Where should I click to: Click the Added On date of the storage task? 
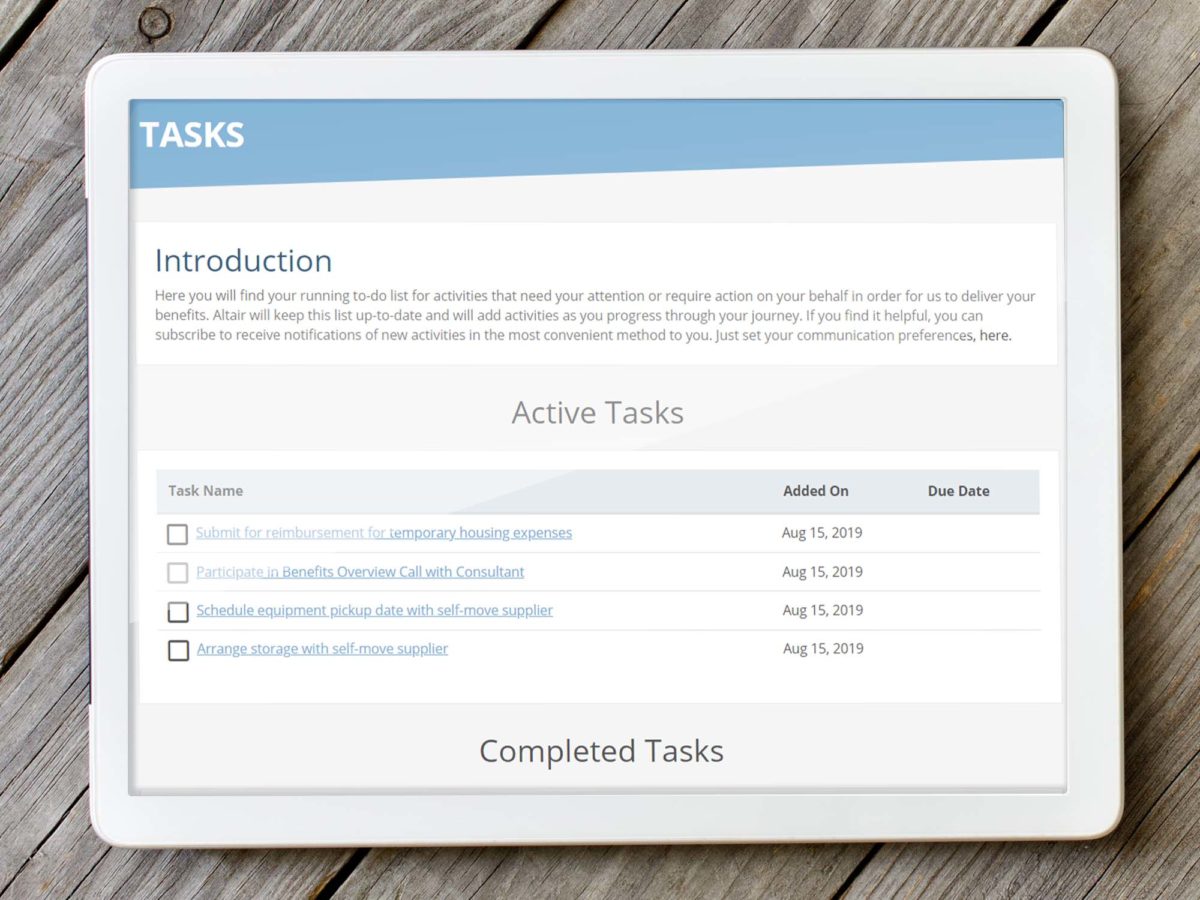click(821, 648)
